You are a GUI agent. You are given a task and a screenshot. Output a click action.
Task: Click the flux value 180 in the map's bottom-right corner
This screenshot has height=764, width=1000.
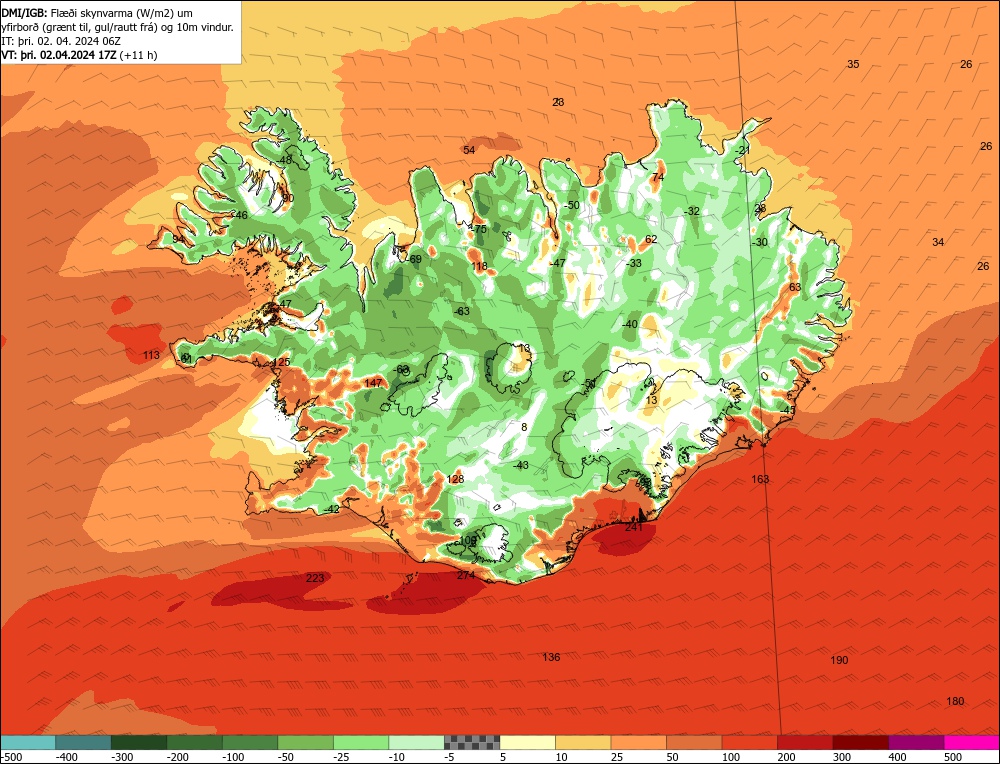pos(955,701)
